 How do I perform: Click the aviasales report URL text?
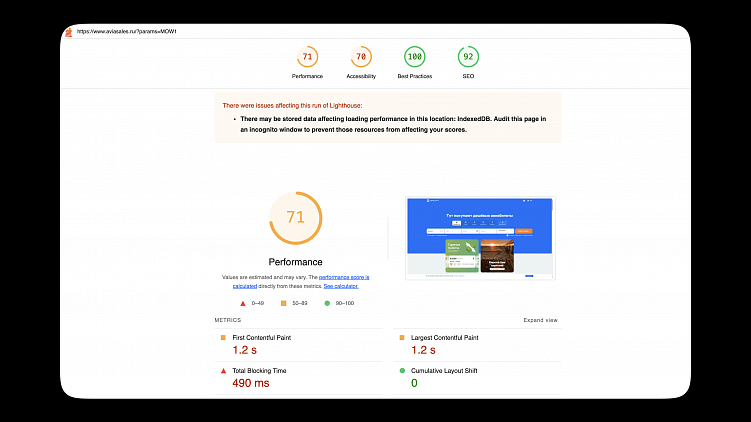click(126, 31)
